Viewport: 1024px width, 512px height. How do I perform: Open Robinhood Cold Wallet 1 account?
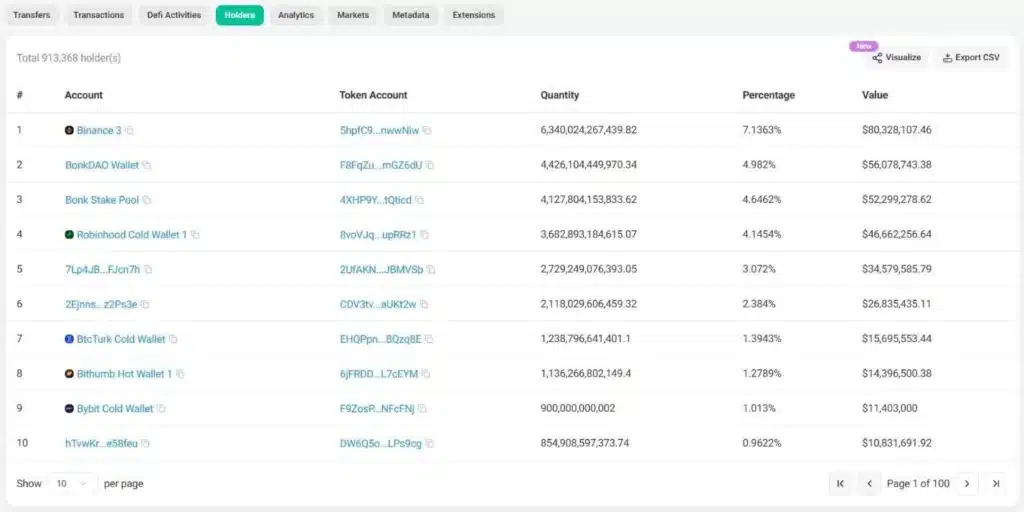pyautogui.click(x=132, y=234)
